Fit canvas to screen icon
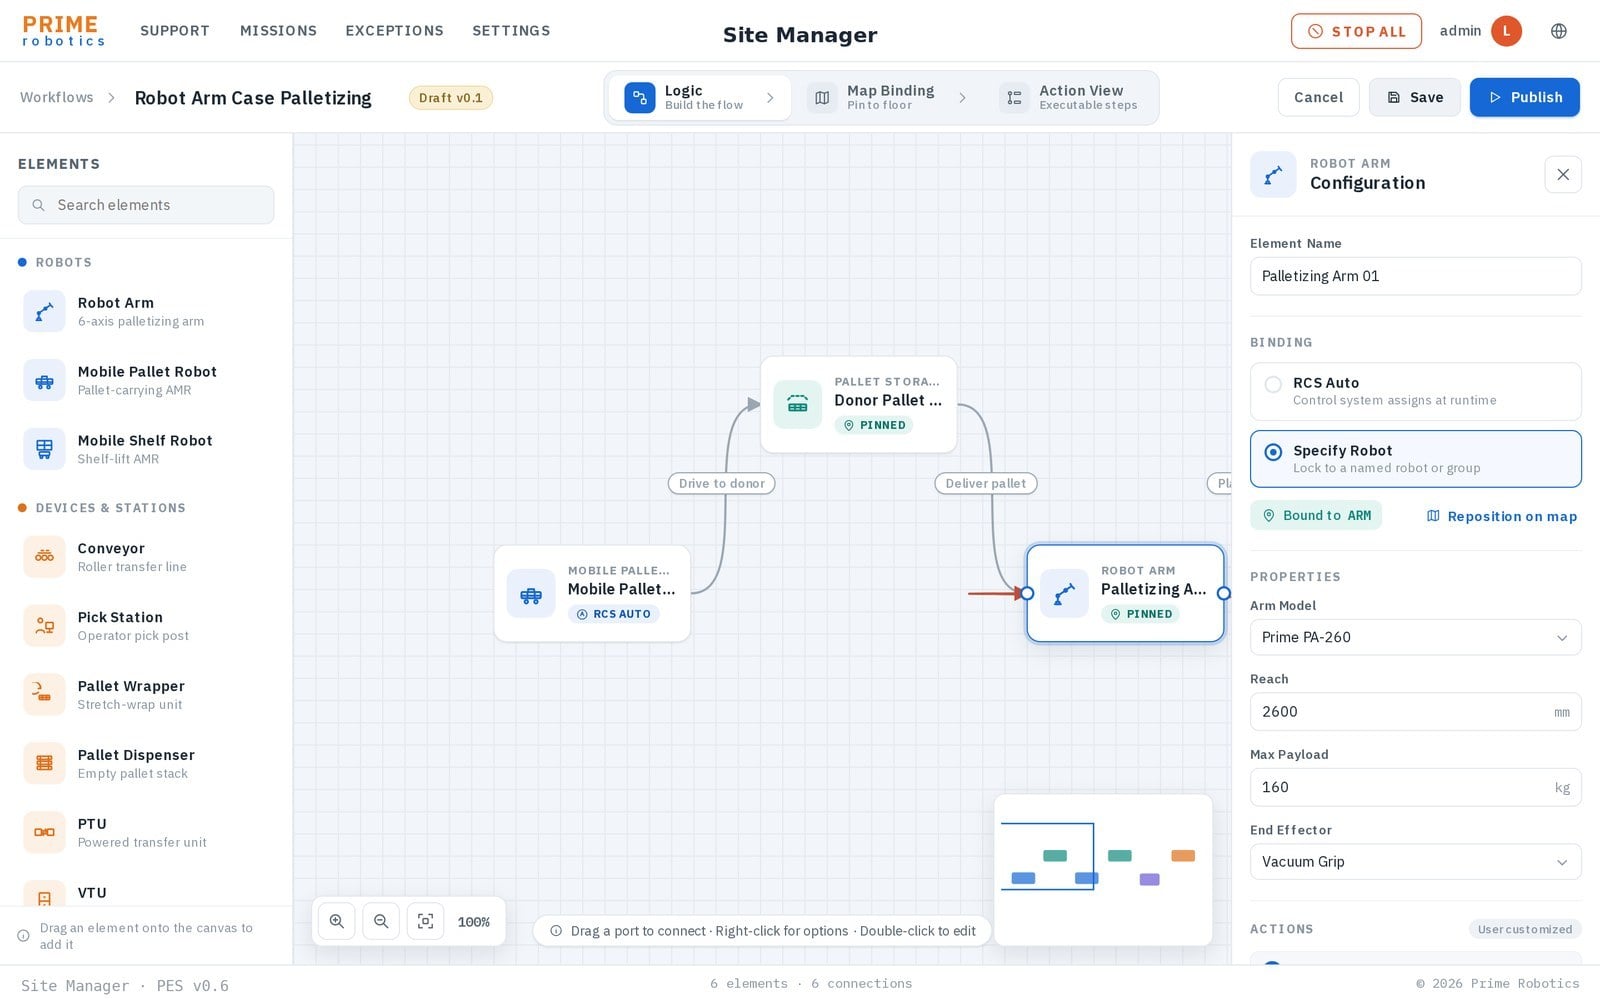Viewport: 1600px width, 1000px height. click(x=425, y=921)
